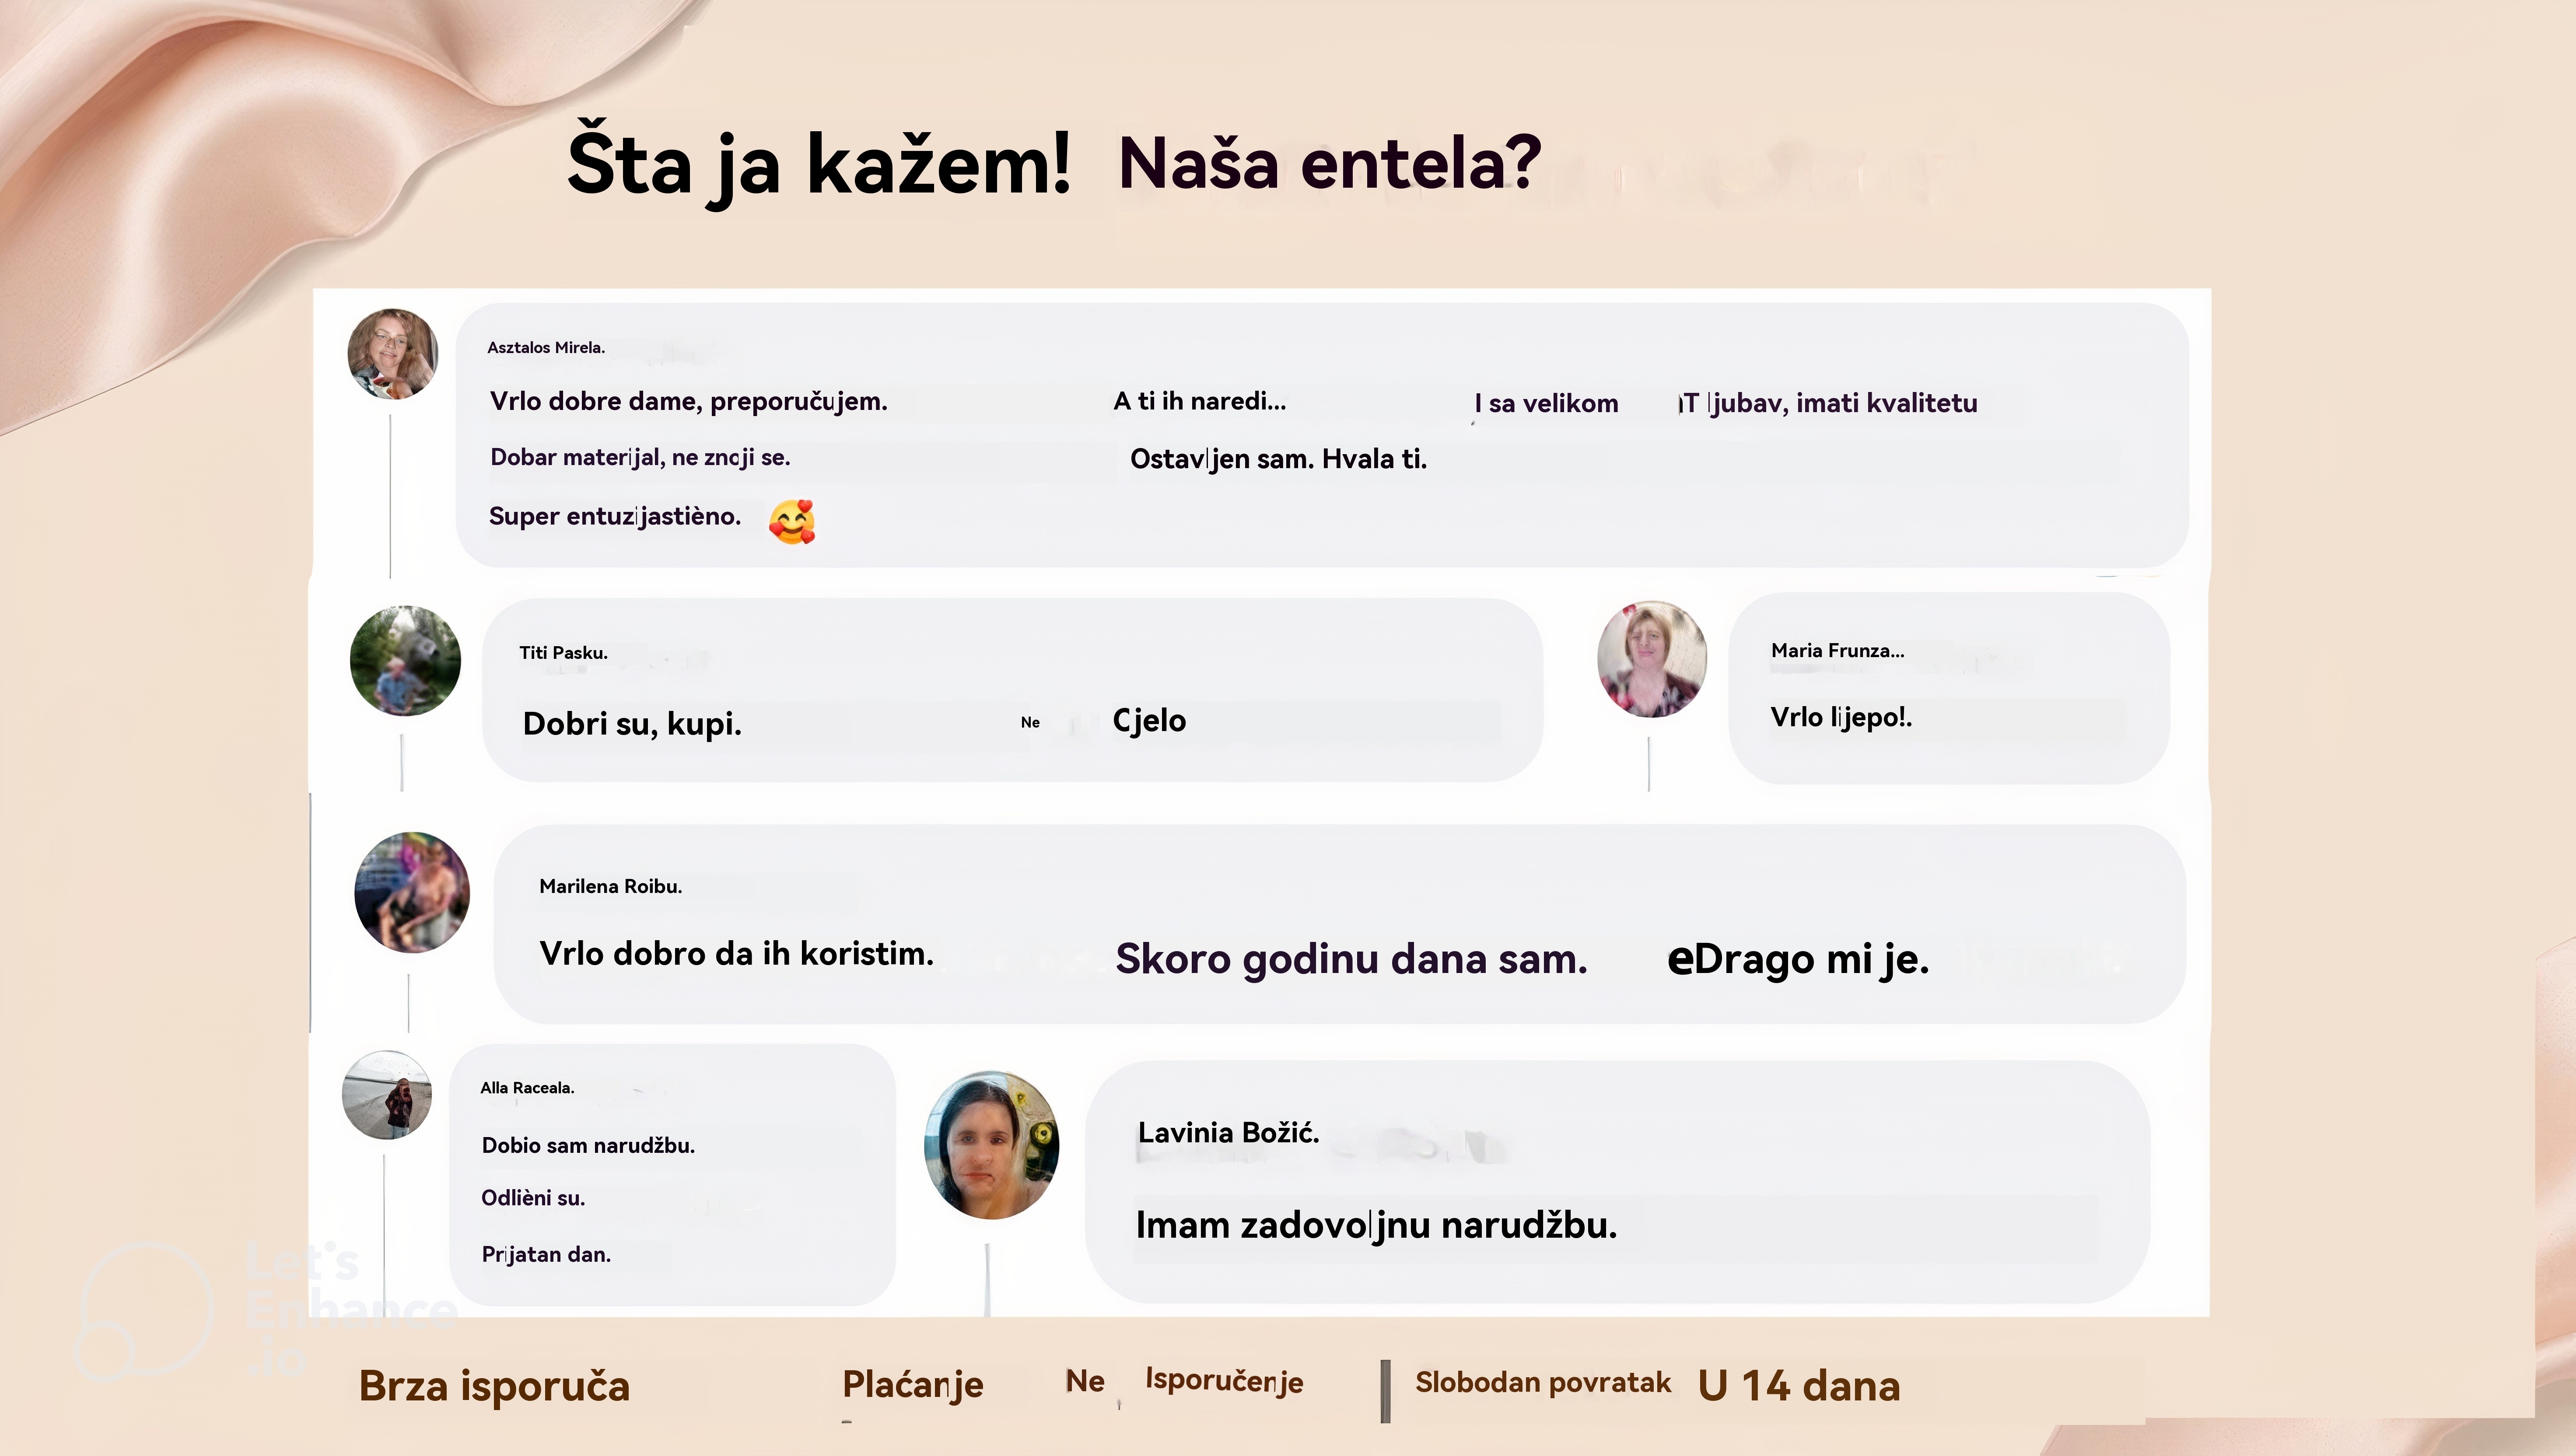Open Alla Raceala's profile photo
The height and width of the screenshot is (1456, 2576).
tap(387, 1095)
